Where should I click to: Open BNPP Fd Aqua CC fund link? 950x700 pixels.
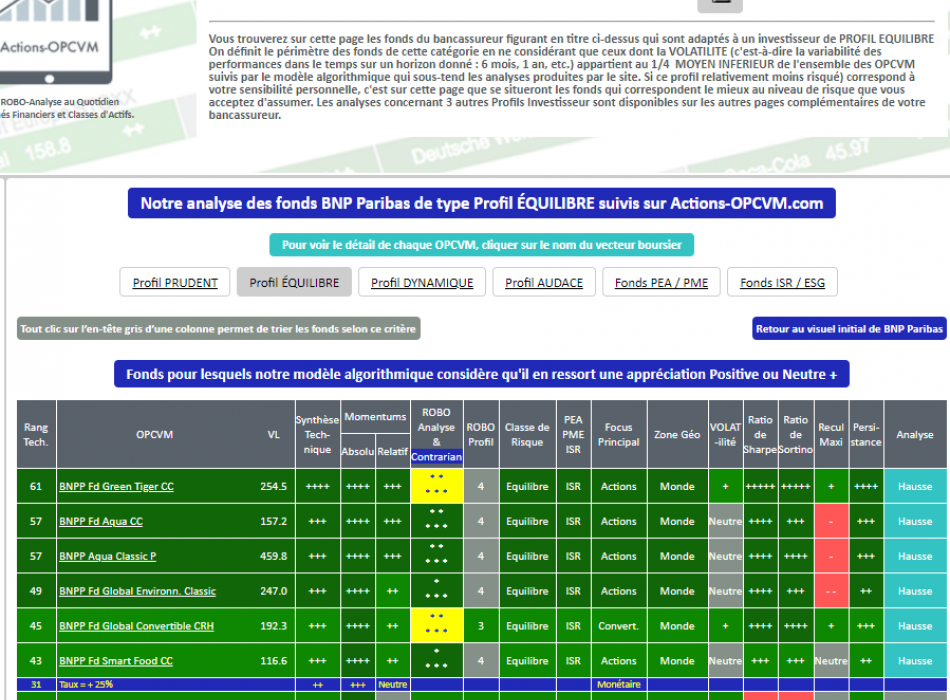click(x=101, y=521)
